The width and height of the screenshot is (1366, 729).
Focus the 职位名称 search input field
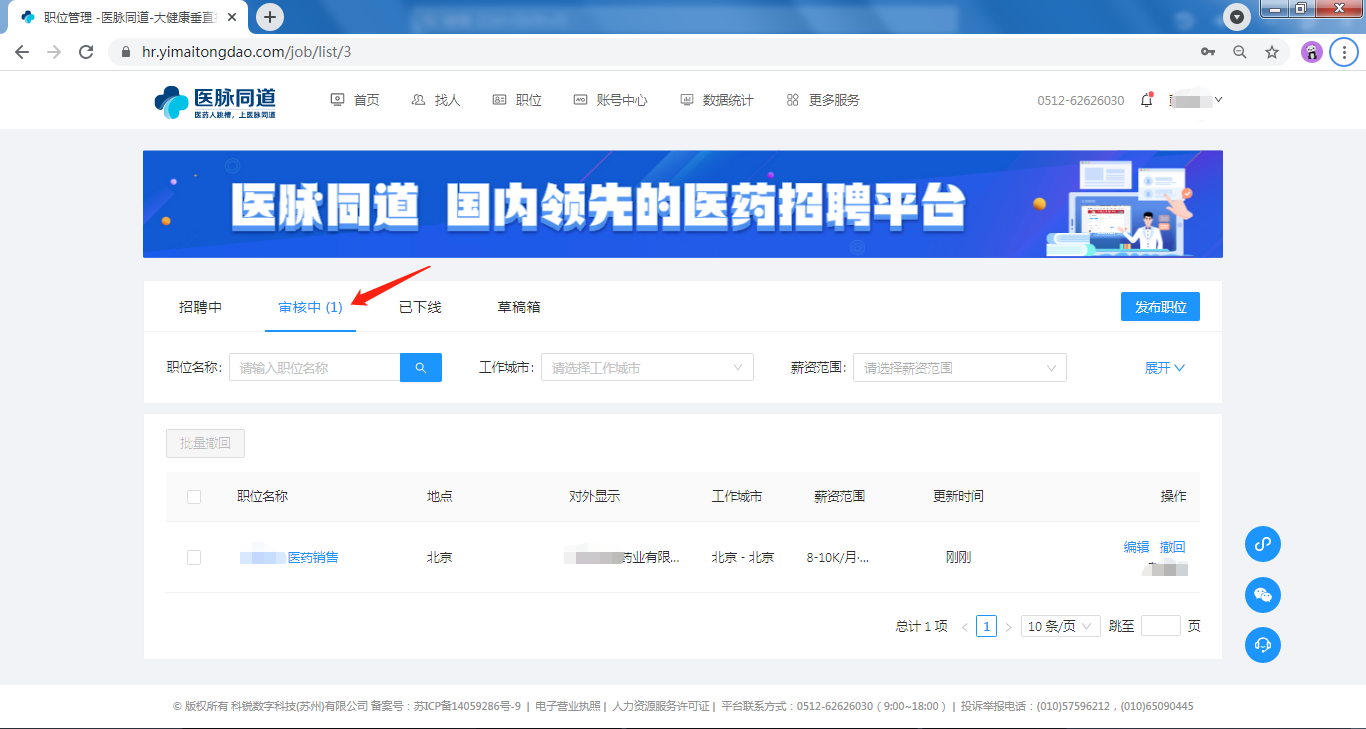point(315,368)
